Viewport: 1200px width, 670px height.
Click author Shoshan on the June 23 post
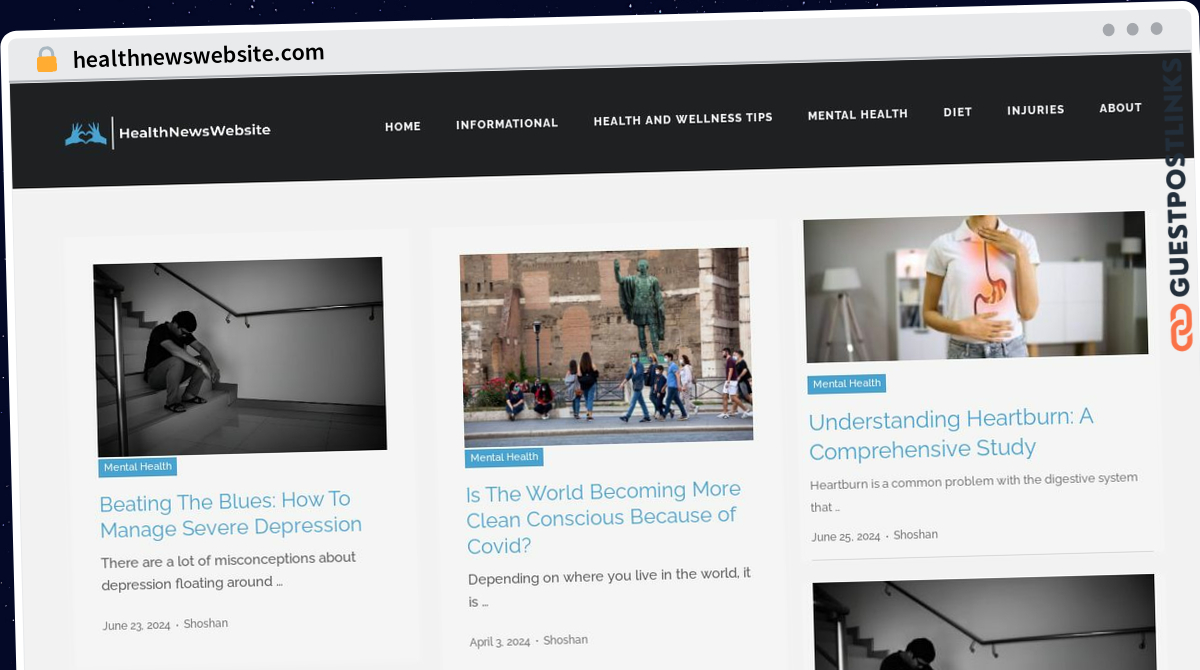(206, 624)
